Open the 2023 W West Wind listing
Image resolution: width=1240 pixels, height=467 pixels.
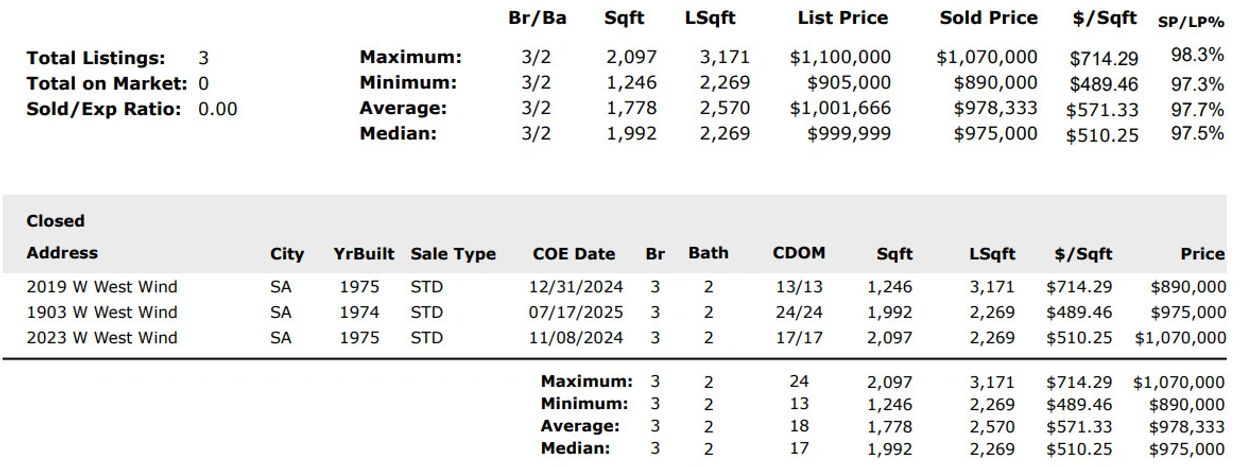click(102, 338)
